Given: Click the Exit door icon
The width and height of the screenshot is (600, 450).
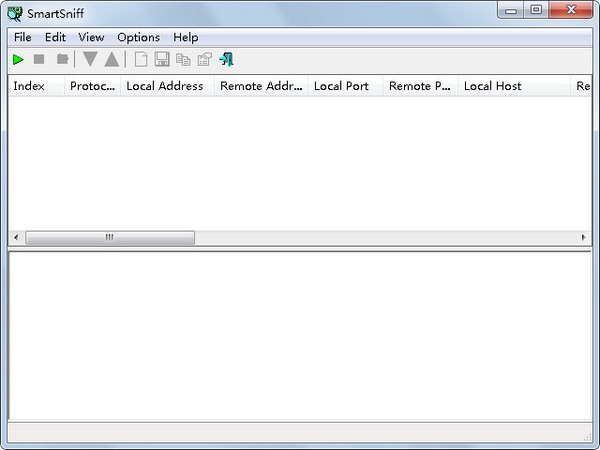Looking at the screenshot, I should pos(227,59).
